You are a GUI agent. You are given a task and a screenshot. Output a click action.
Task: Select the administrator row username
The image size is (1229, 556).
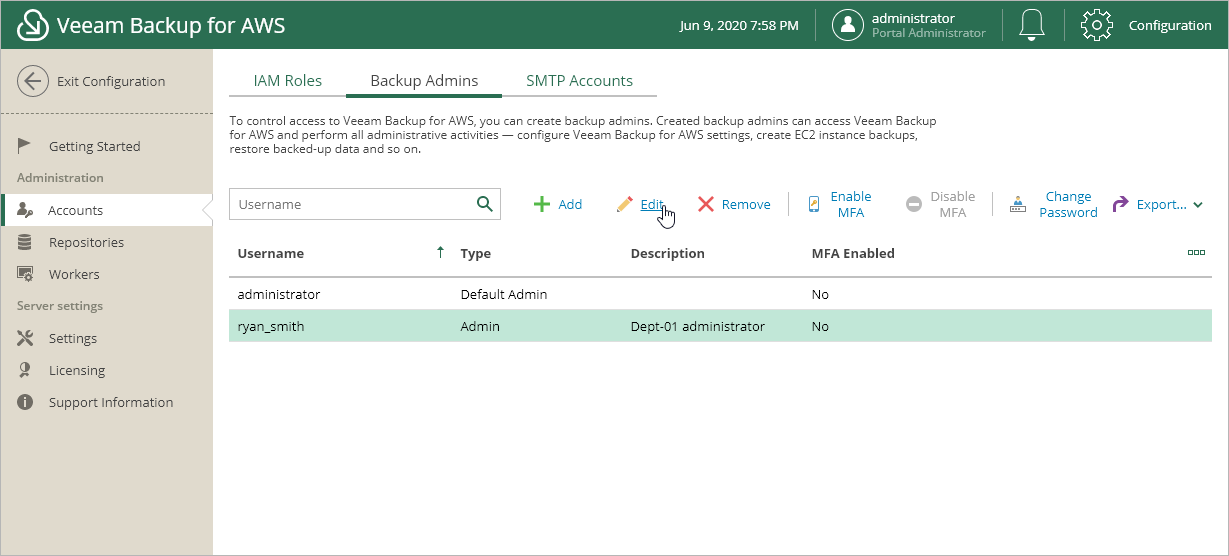pos(279,294)
